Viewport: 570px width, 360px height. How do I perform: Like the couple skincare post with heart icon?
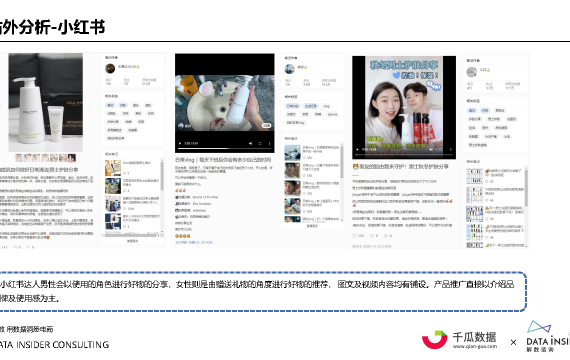(355, 236)
